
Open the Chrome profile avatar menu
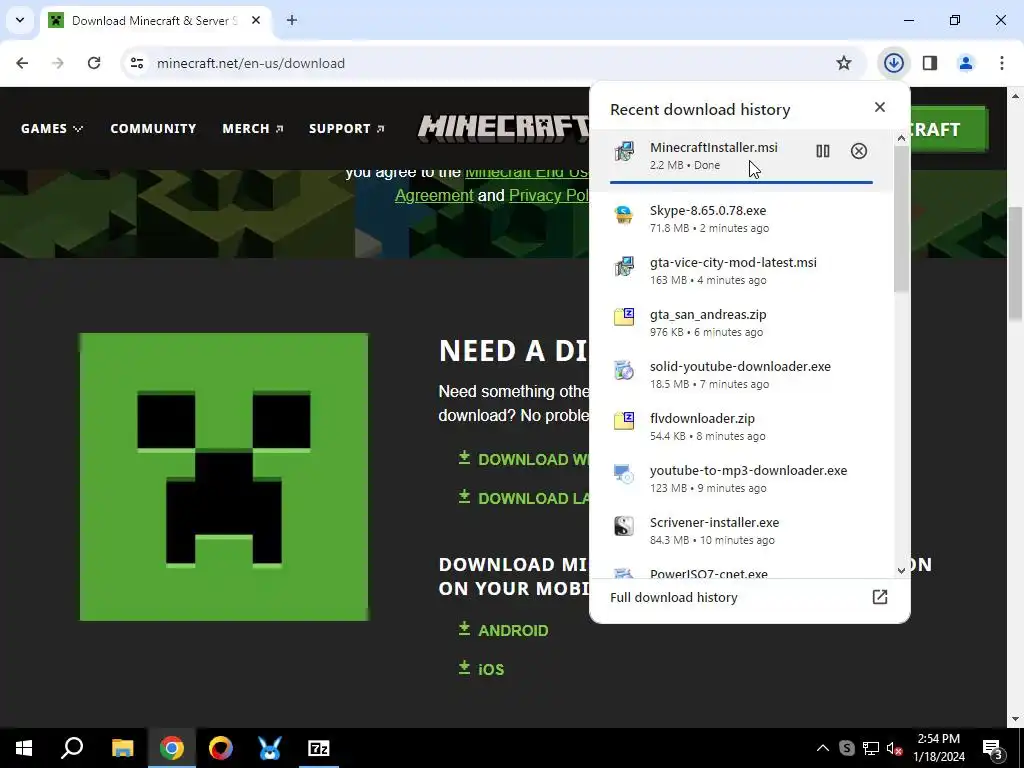pyautogui.click(x=965, y=63)
